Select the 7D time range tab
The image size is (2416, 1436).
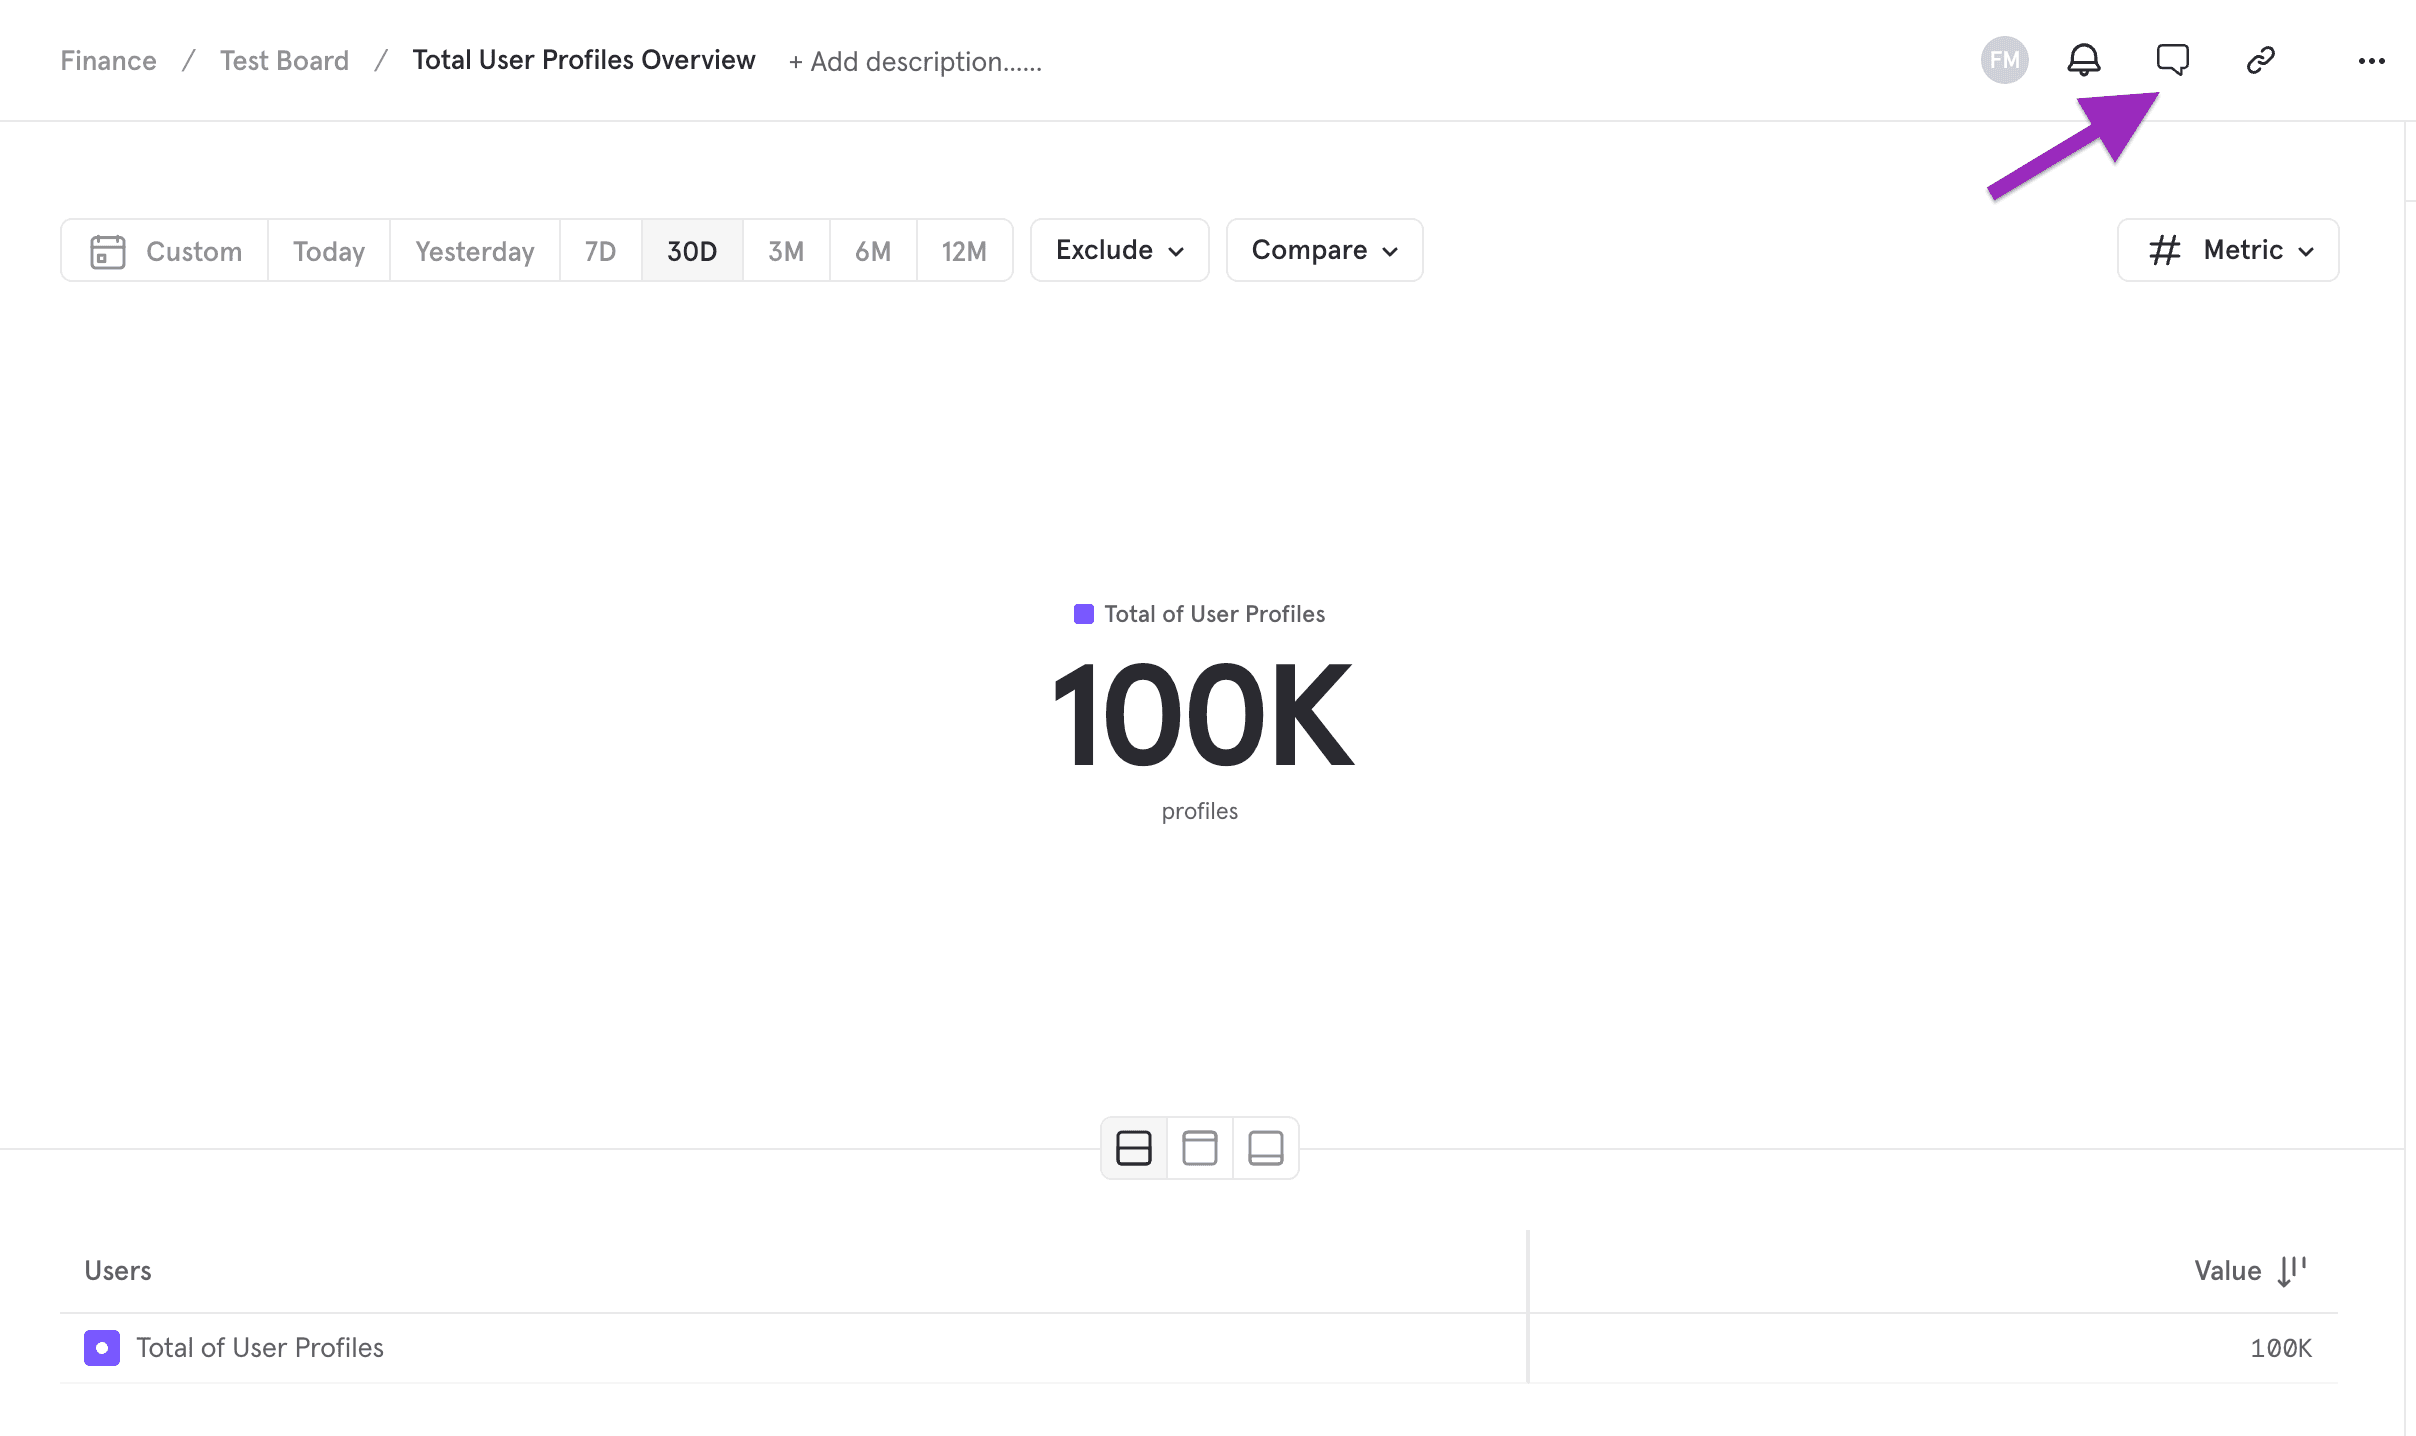[x=600, y=251]
